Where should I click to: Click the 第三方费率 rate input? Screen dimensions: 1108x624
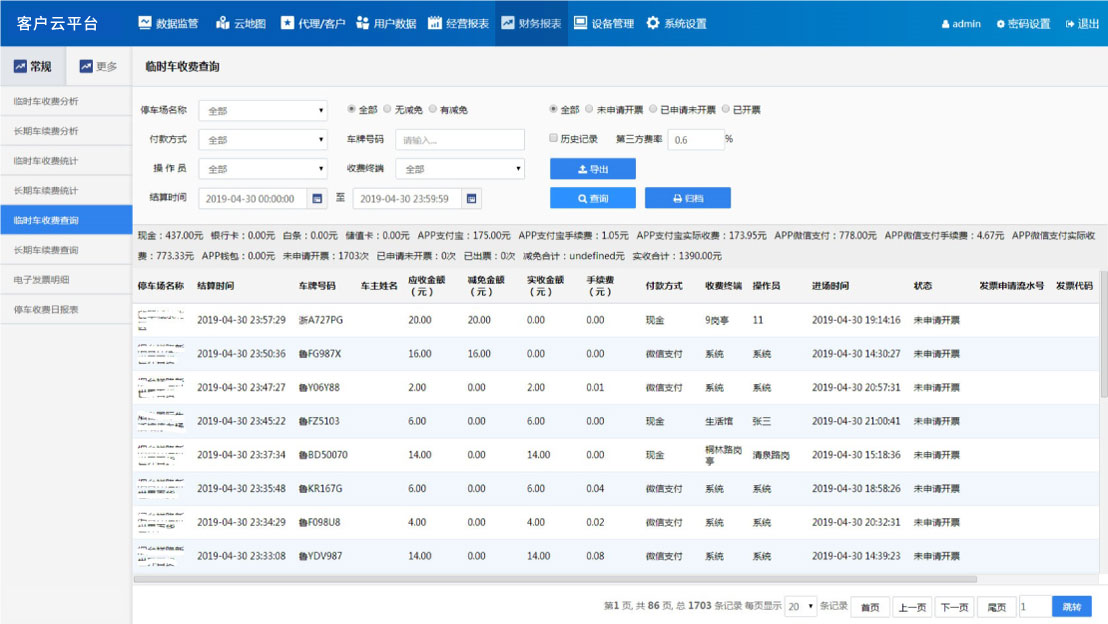coord(695,140)
